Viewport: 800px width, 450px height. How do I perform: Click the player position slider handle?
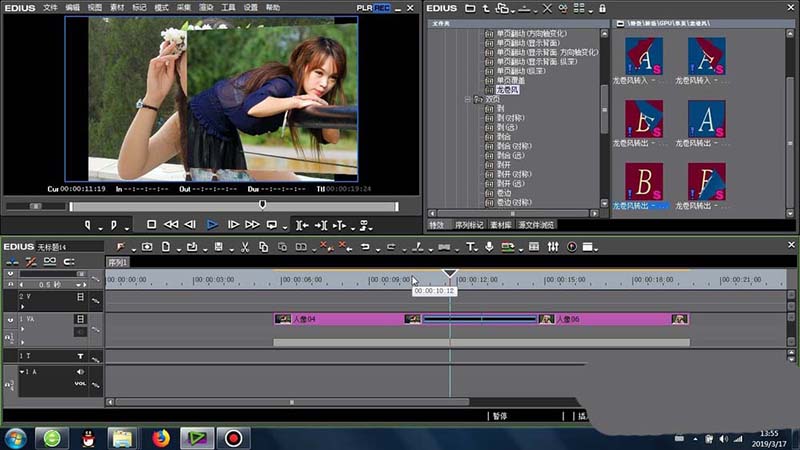pos(262,205)
